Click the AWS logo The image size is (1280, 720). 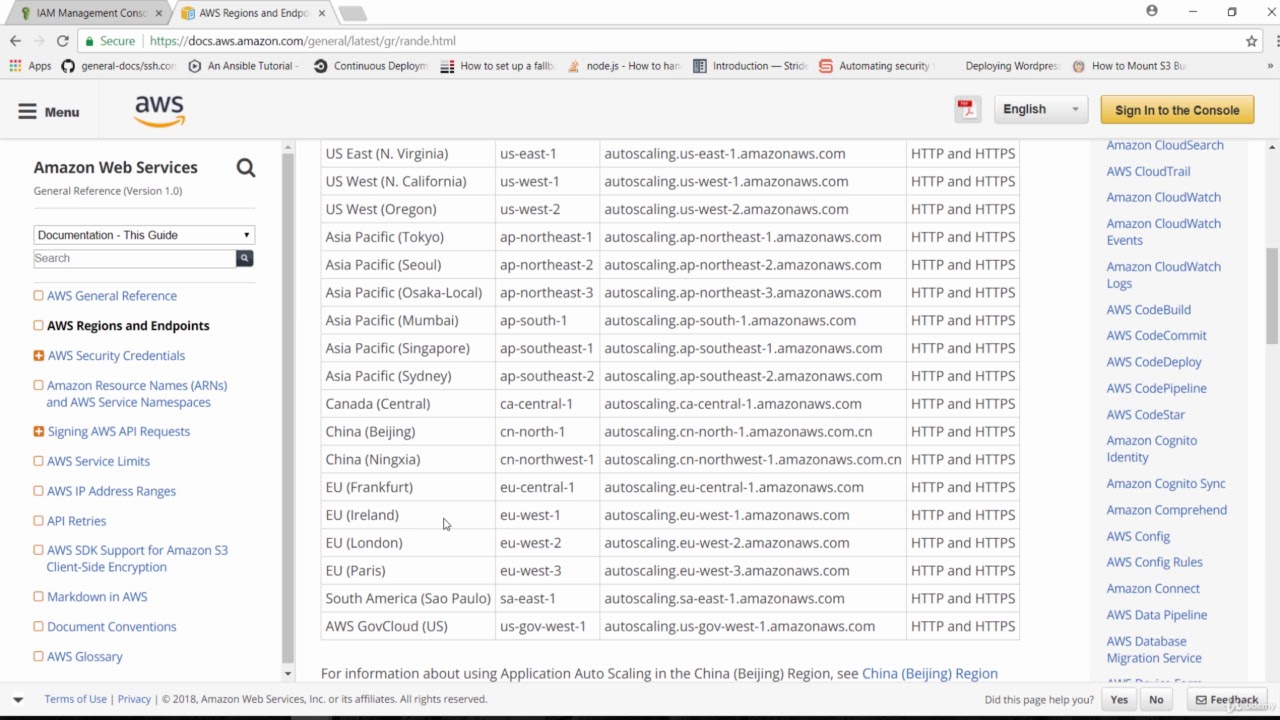160,111
